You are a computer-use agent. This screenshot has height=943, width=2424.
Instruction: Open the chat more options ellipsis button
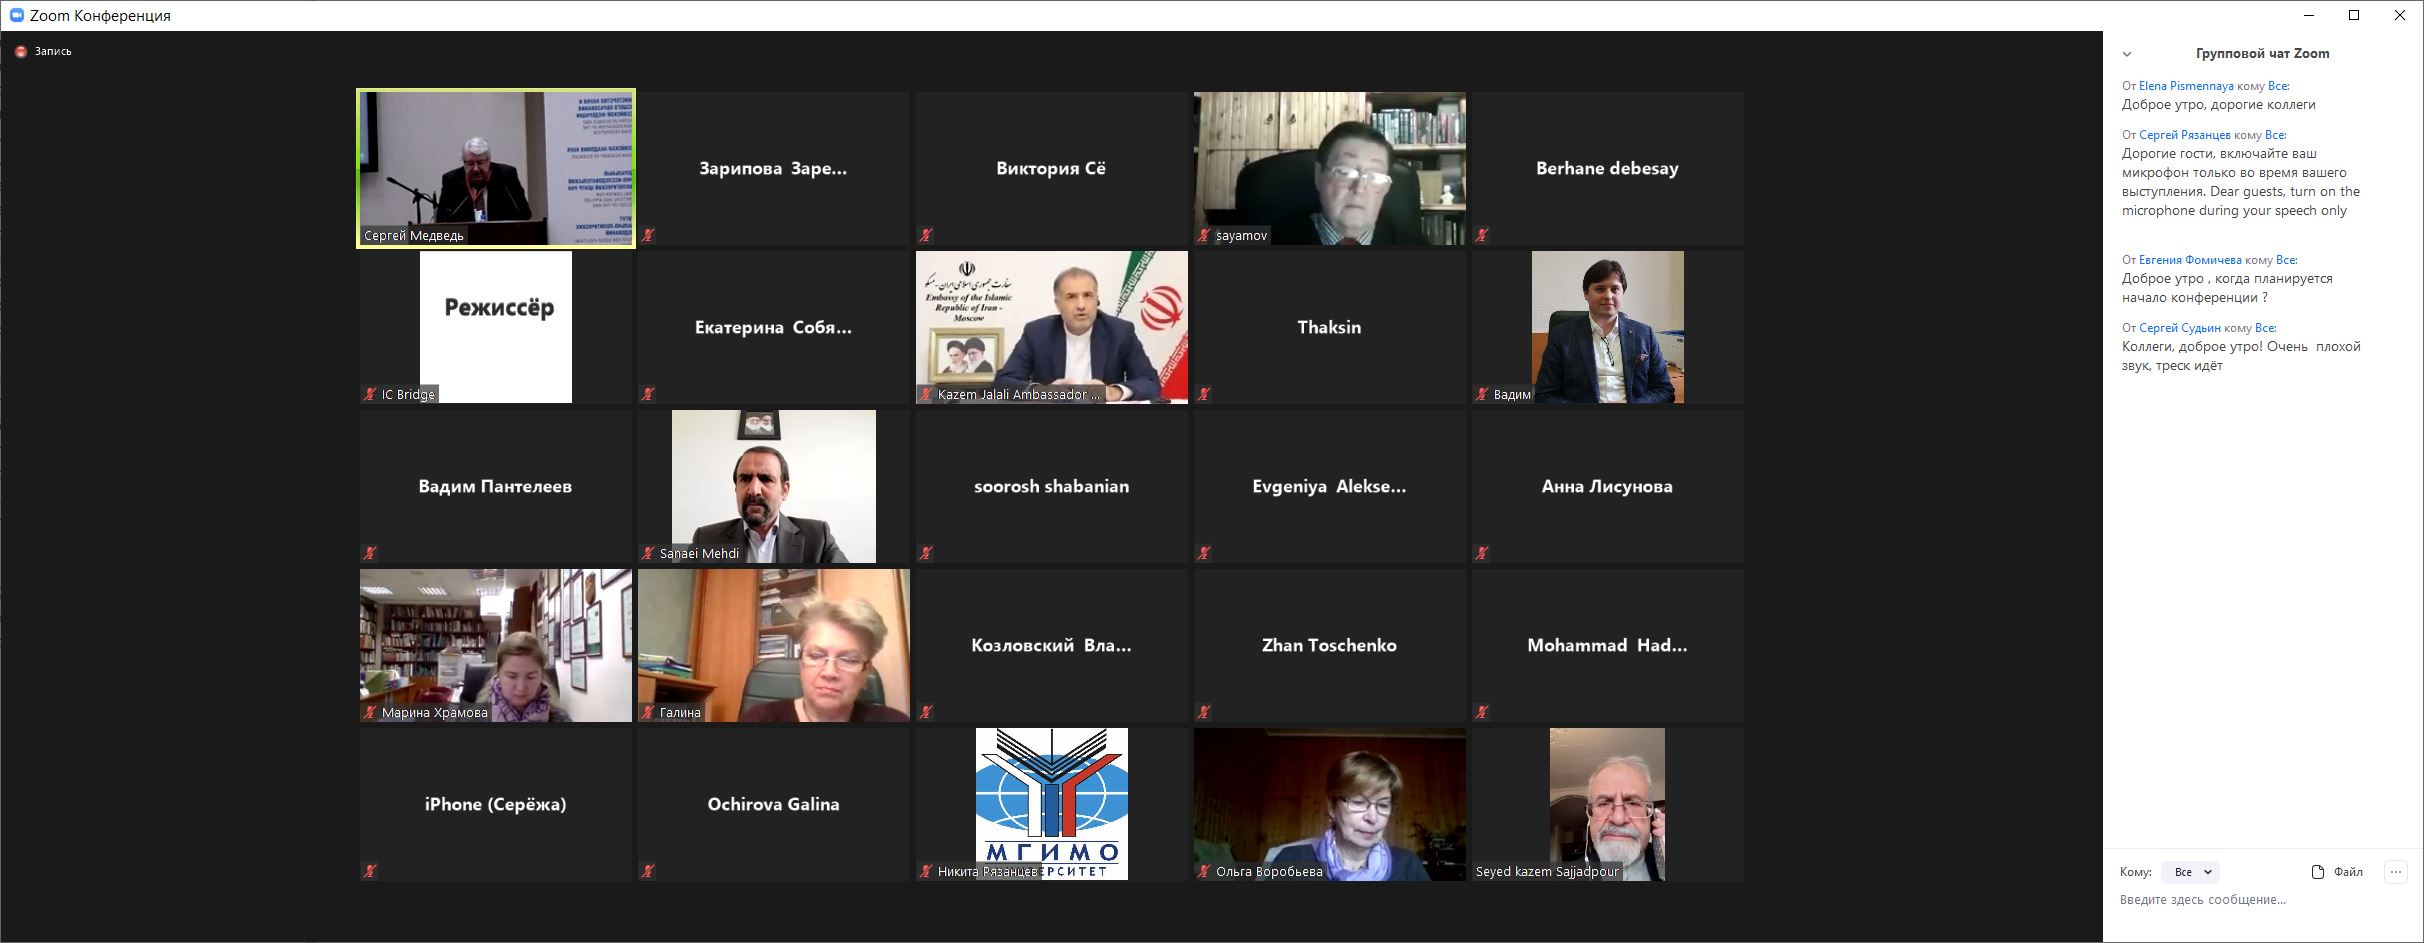point(2395,872)
